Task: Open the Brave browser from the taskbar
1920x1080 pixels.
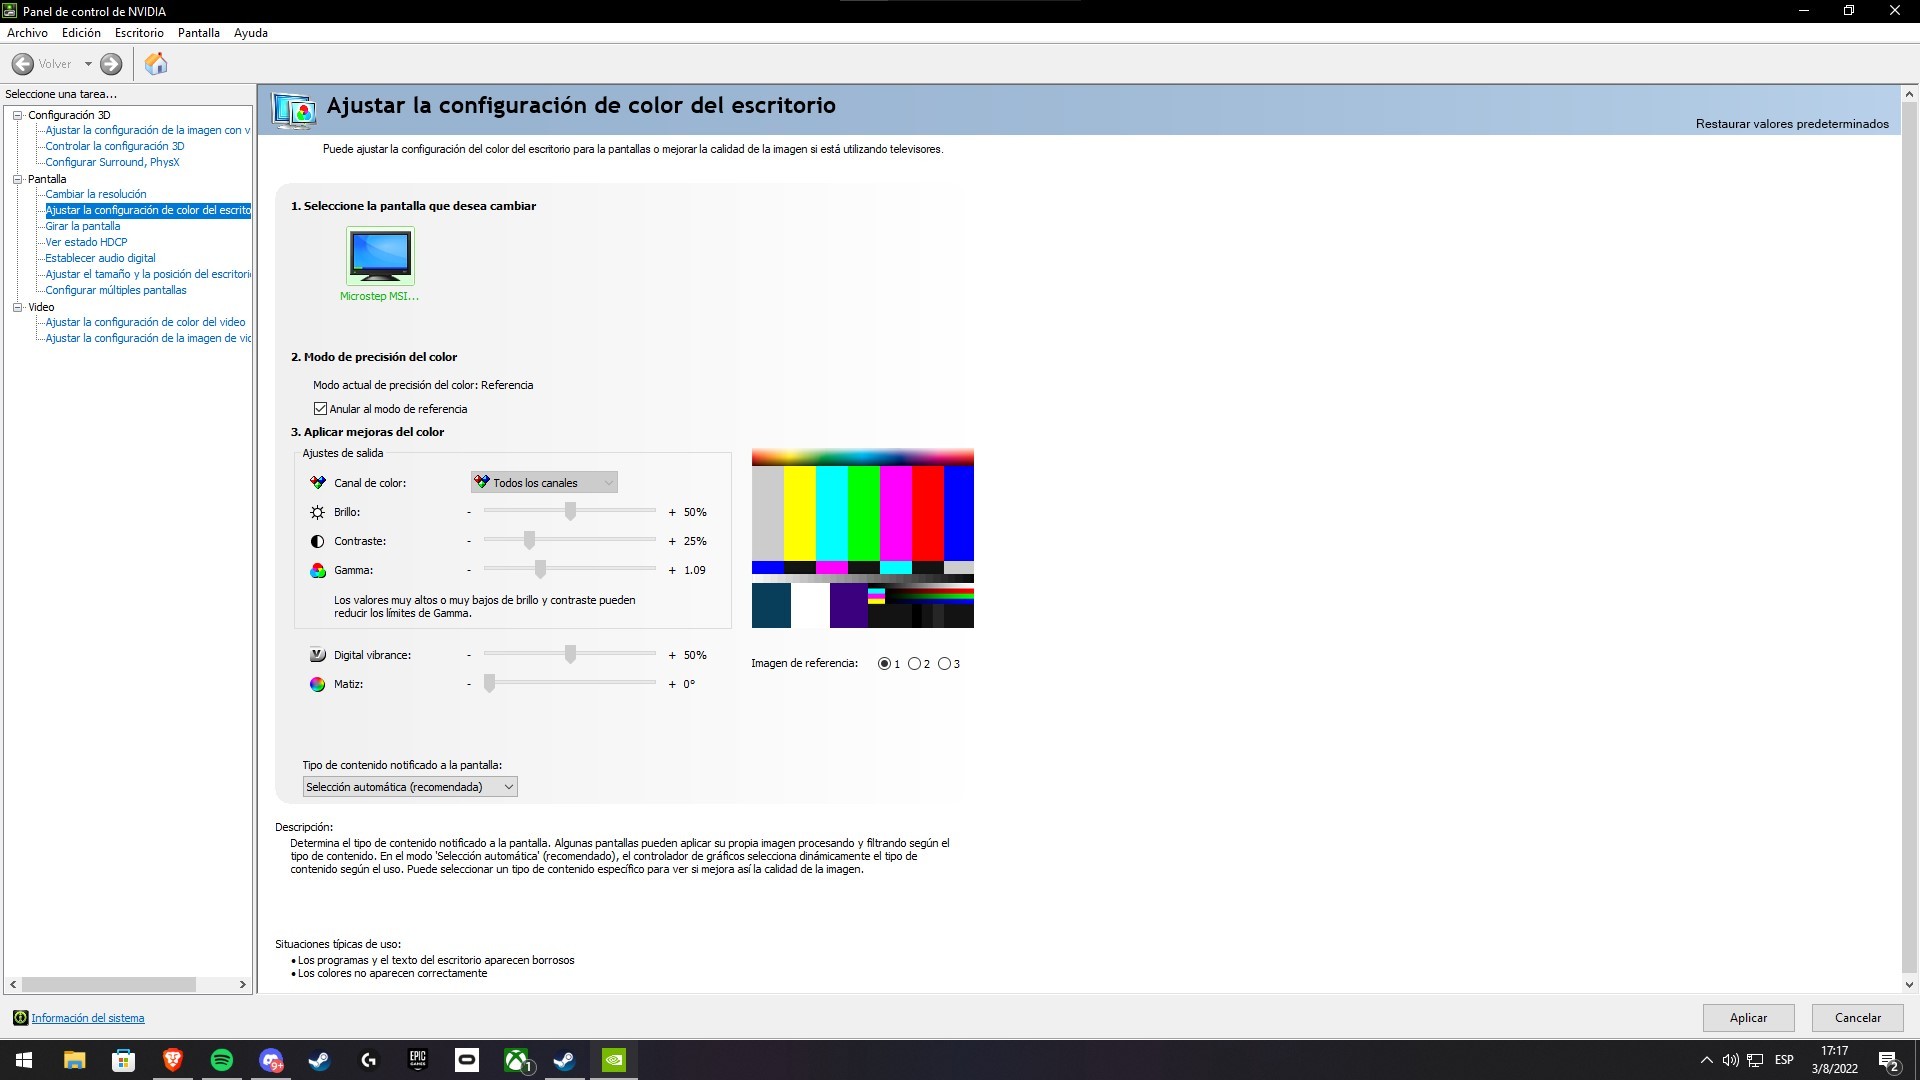Action: coord(172,1060)
